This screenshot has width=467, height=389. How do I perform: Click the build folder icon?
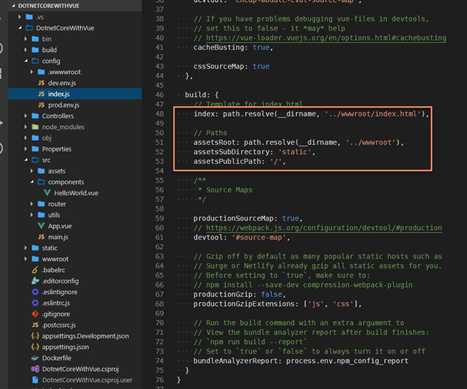click(x=35, y=50)
